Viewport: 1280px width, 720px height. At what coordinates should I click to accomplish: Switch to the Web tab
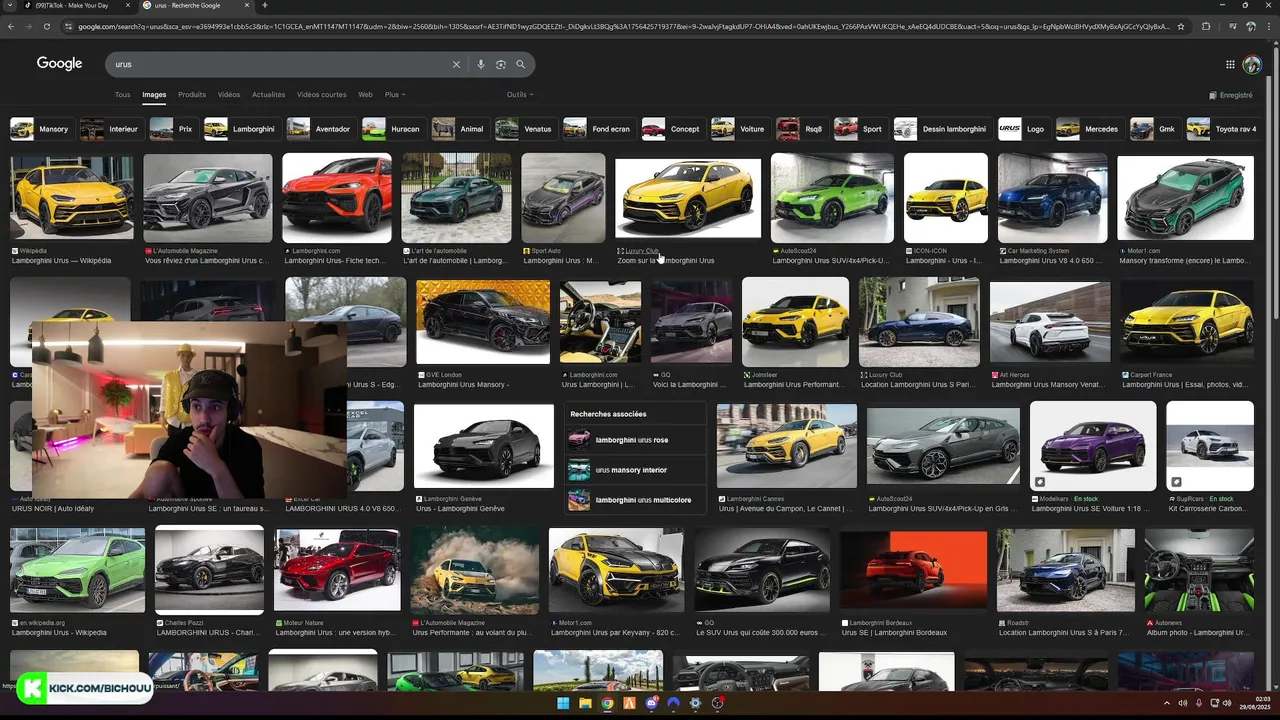tap(365, 94)
